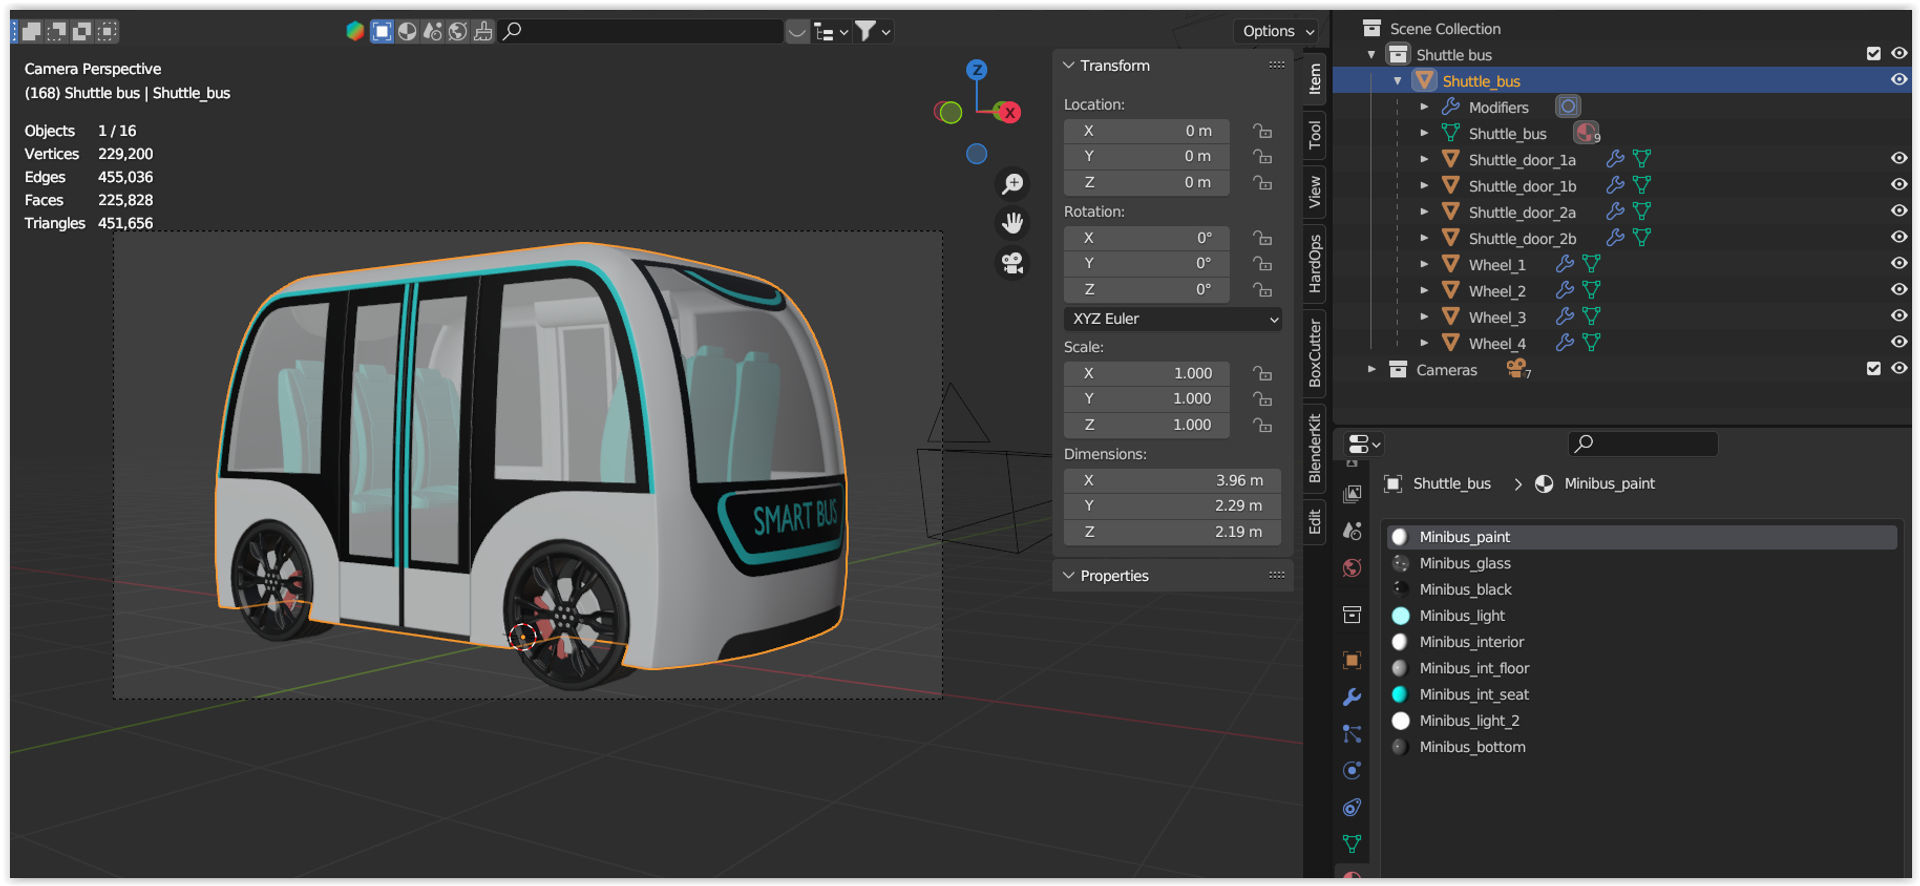The width and height of the screenshot is (1920, 886).
Task: Select the Minibus_bottom material slot
Action: tap(1641, 747)
